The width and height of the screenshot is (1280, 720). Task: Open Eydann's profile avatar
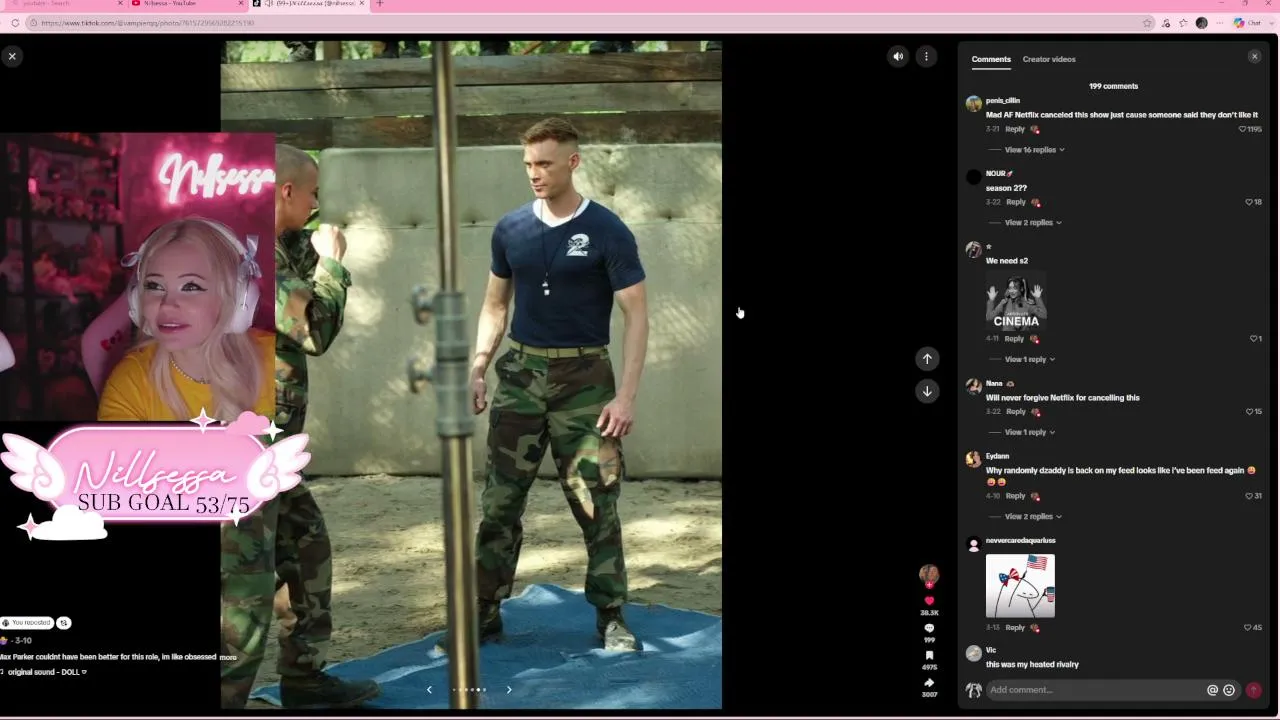[x=973, y=460]
